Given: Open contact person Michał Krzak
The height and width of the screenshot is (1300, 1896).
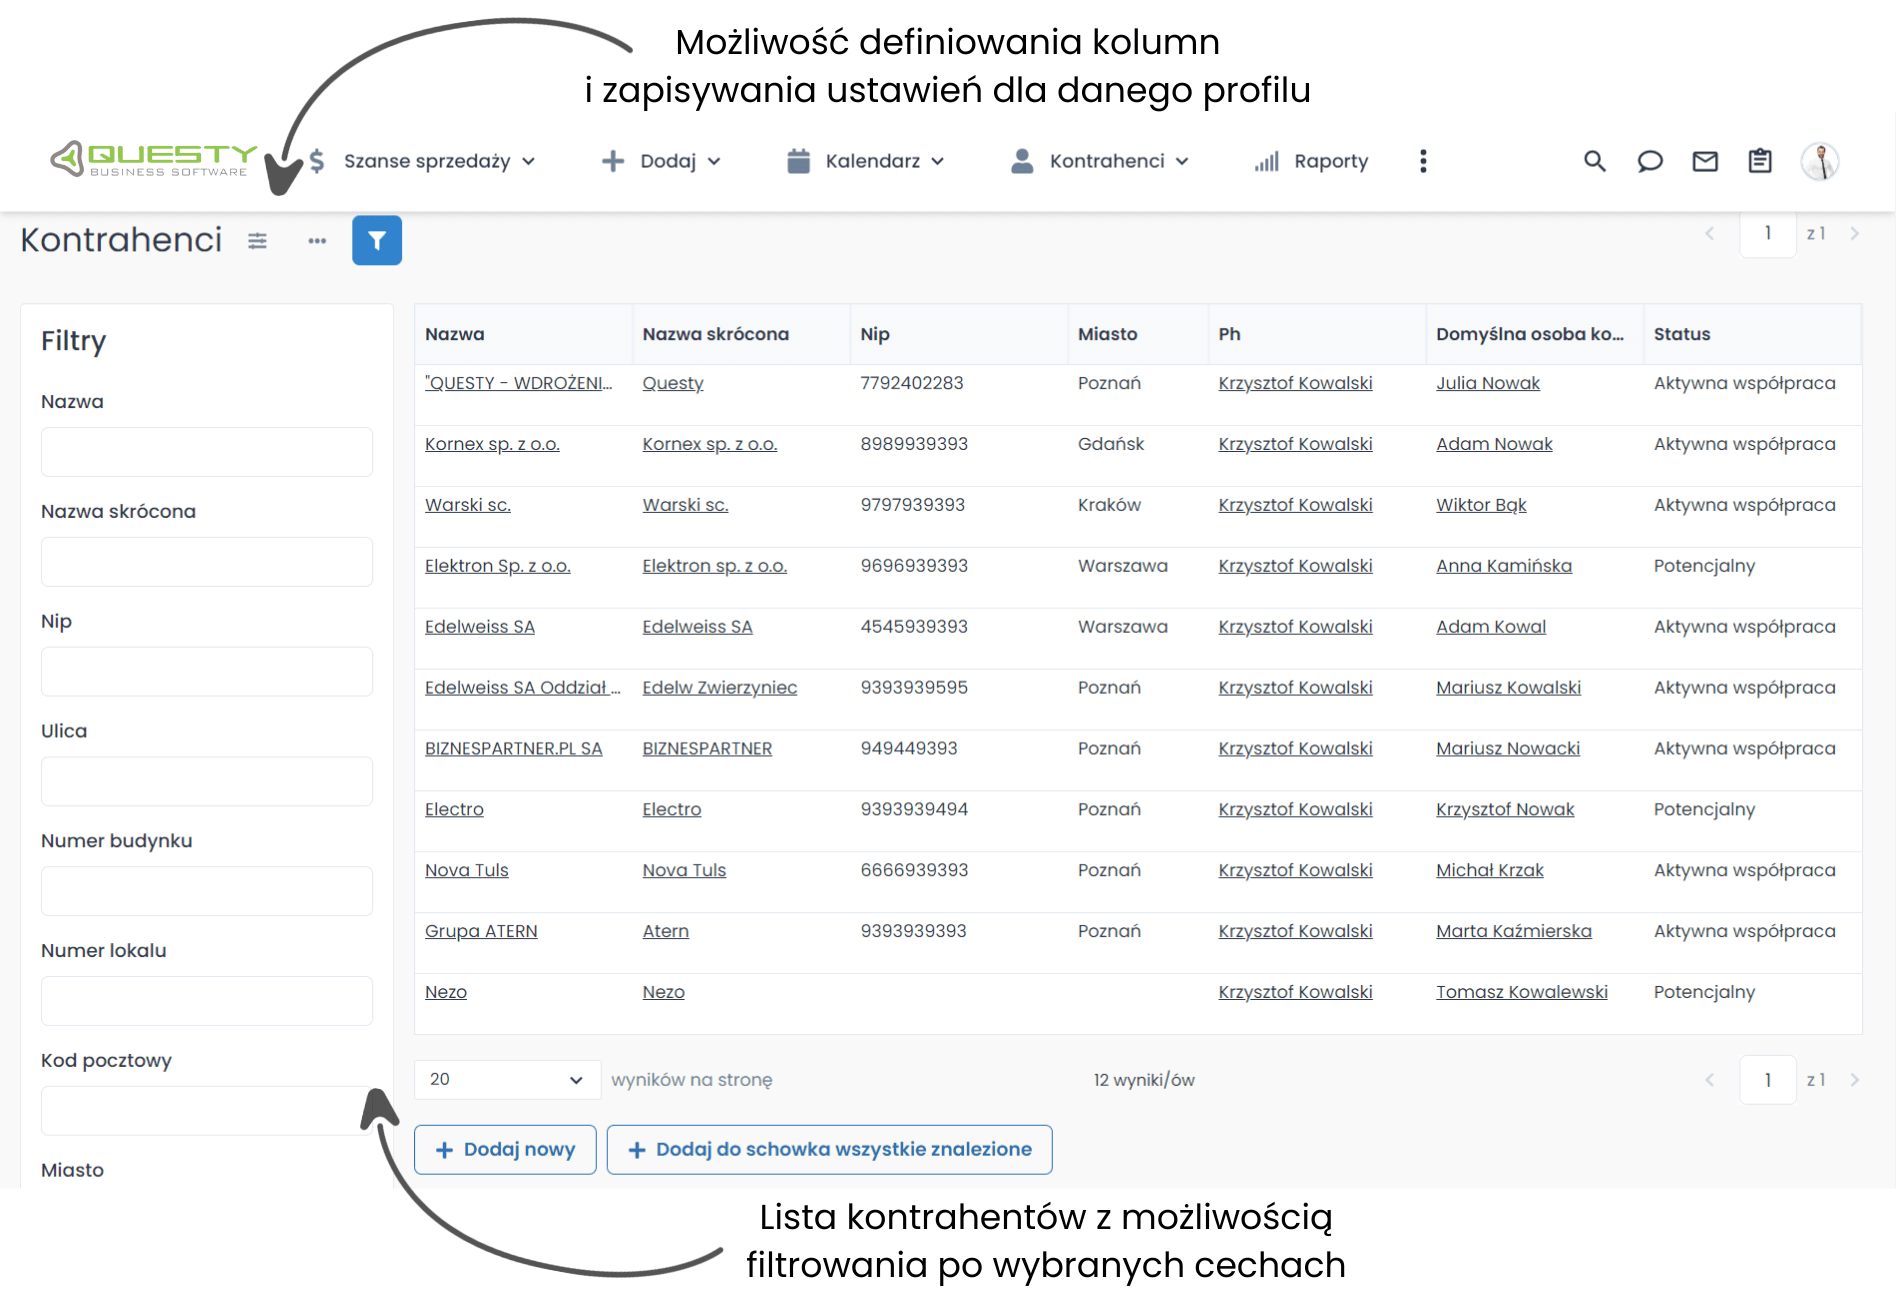Looking at the screenshot, I should click(1490, 870).
